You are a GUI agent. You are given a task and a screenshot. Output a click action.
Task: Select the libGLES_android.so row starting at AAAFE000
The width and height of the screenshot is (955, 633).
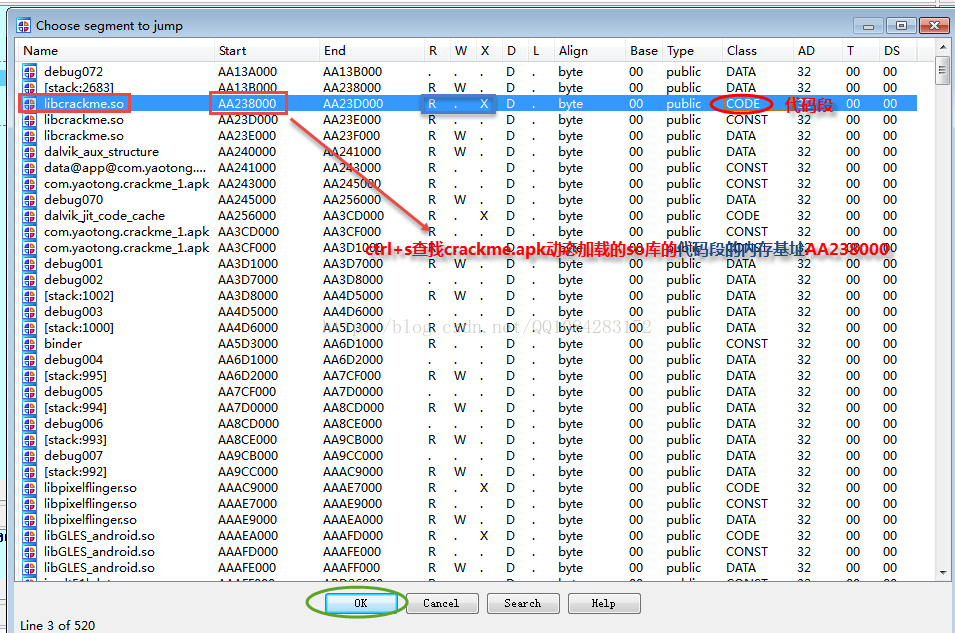(x=467, y=568)
